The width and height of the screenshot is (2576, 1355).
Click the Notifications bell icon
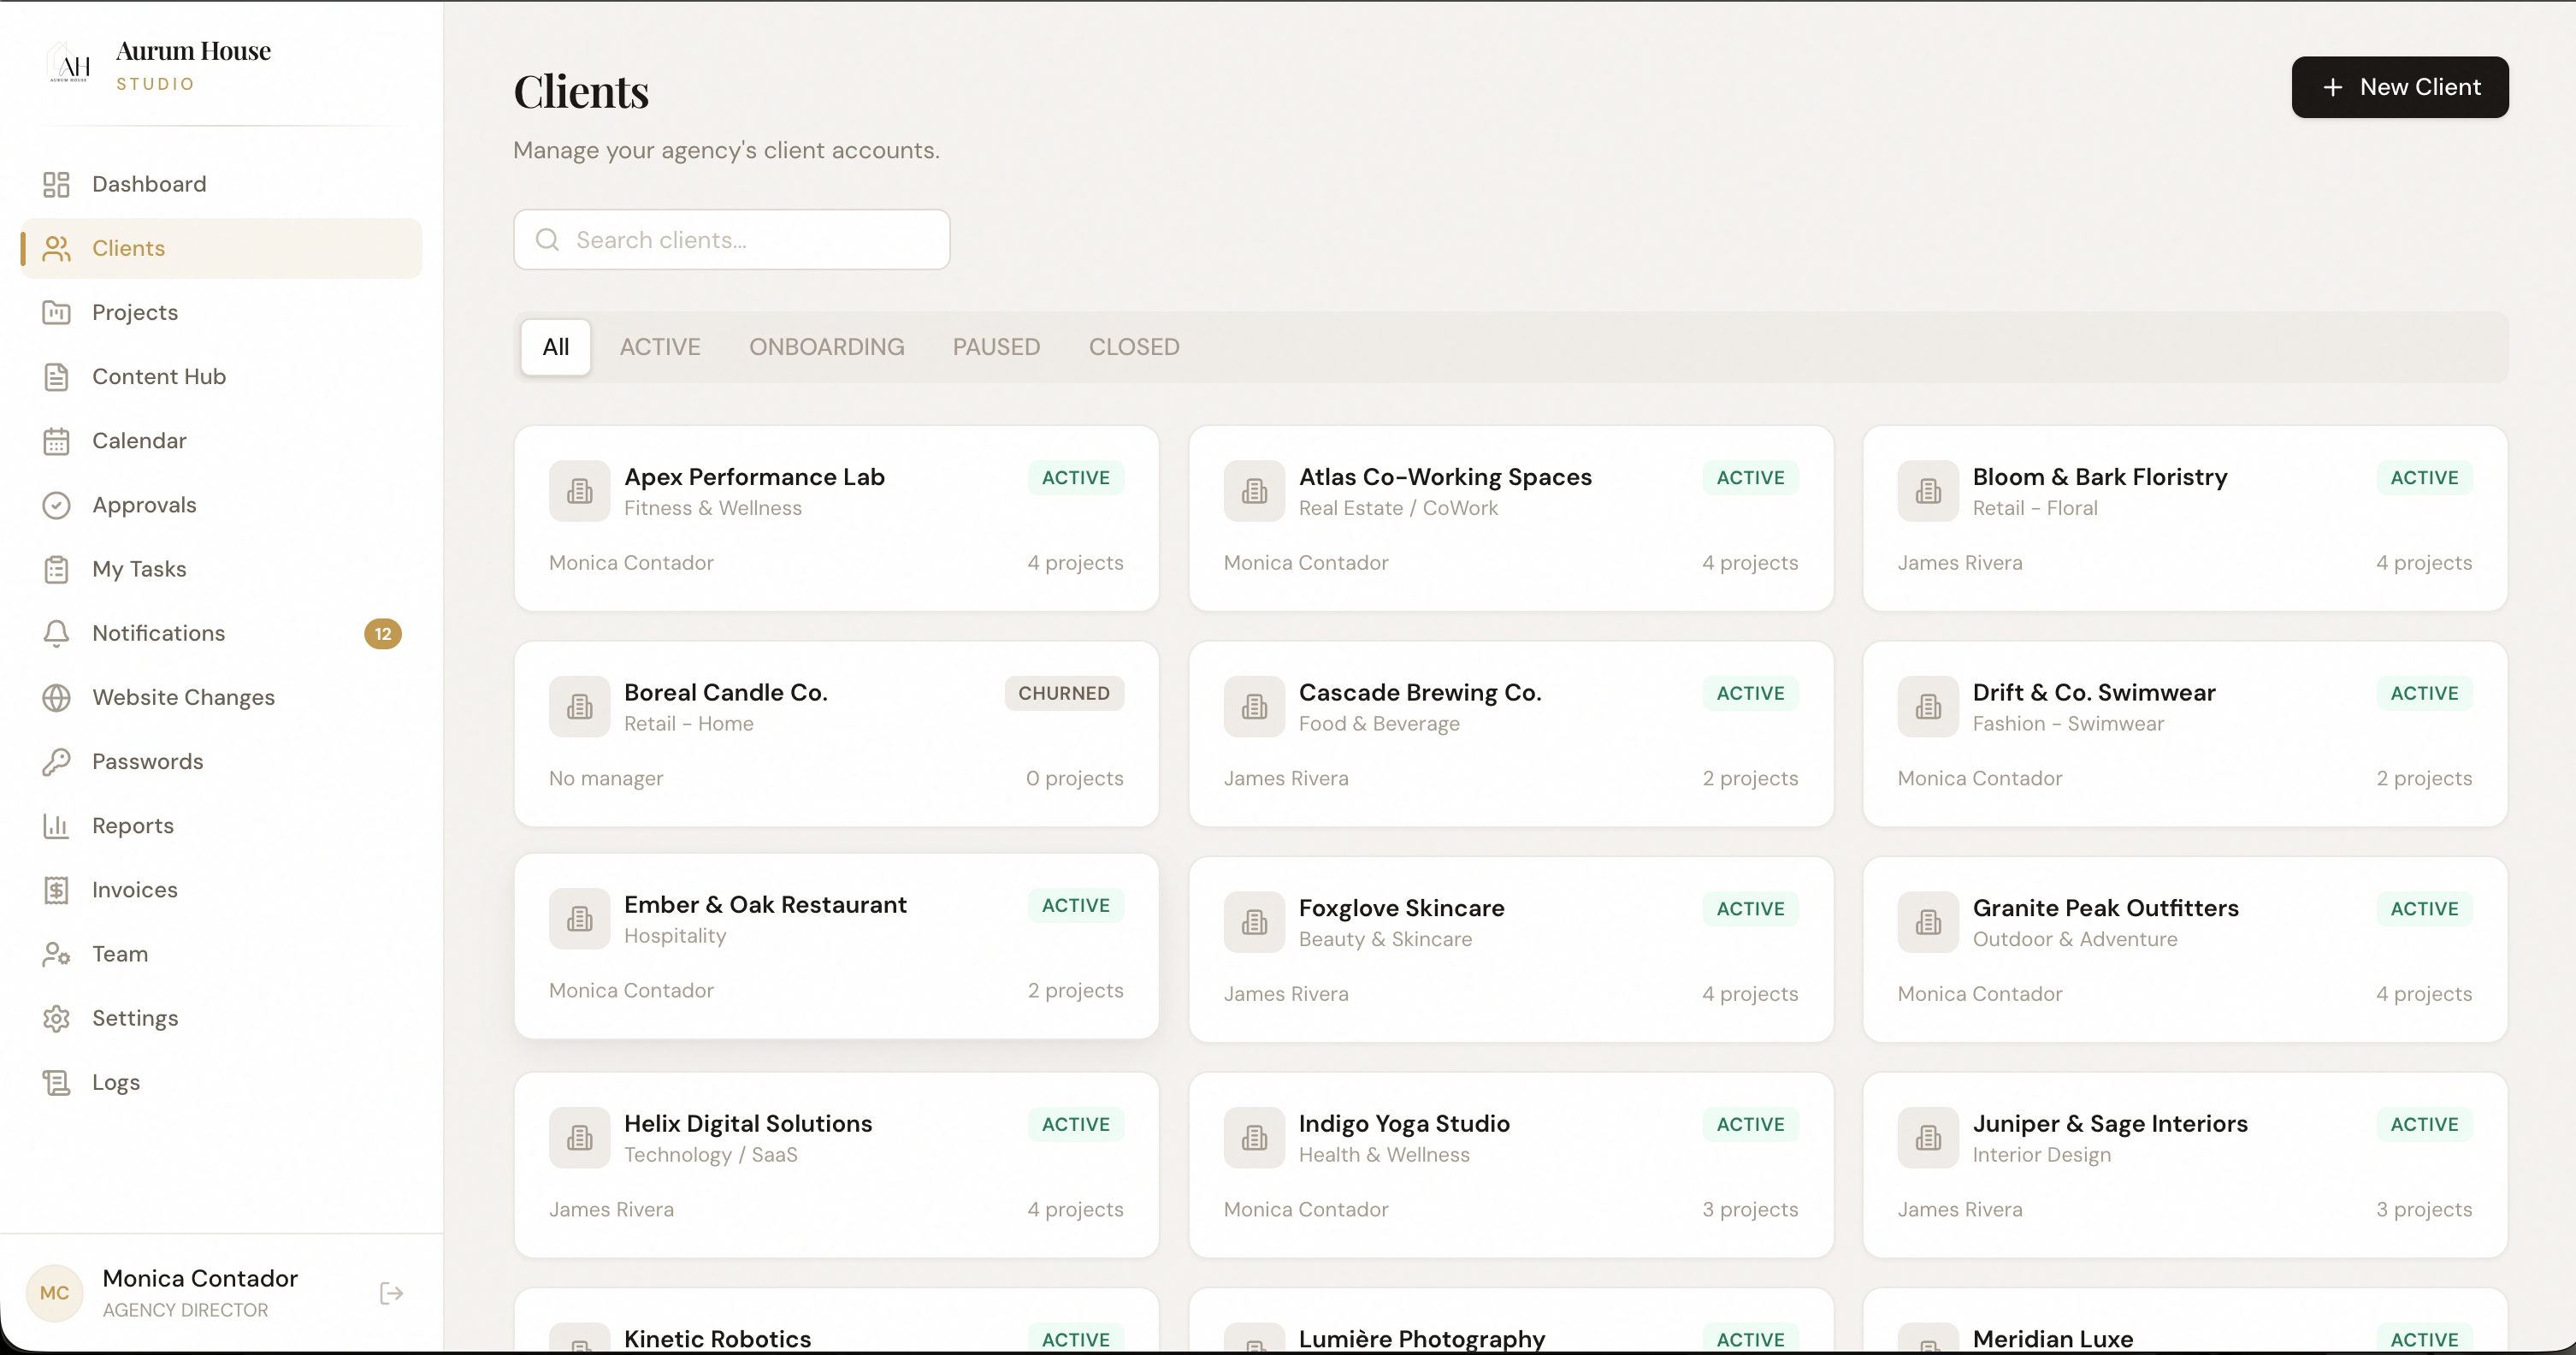[x=57, y=633]
